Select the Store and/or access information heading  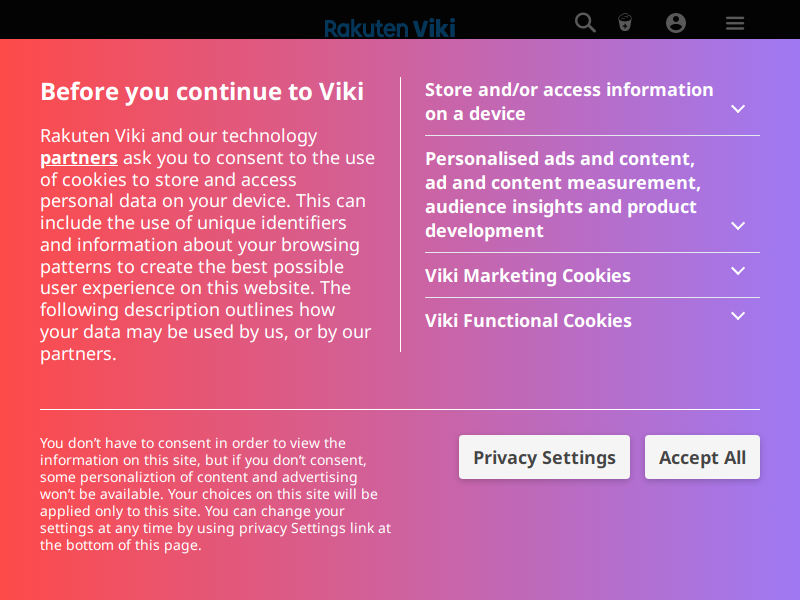(569, 102)
